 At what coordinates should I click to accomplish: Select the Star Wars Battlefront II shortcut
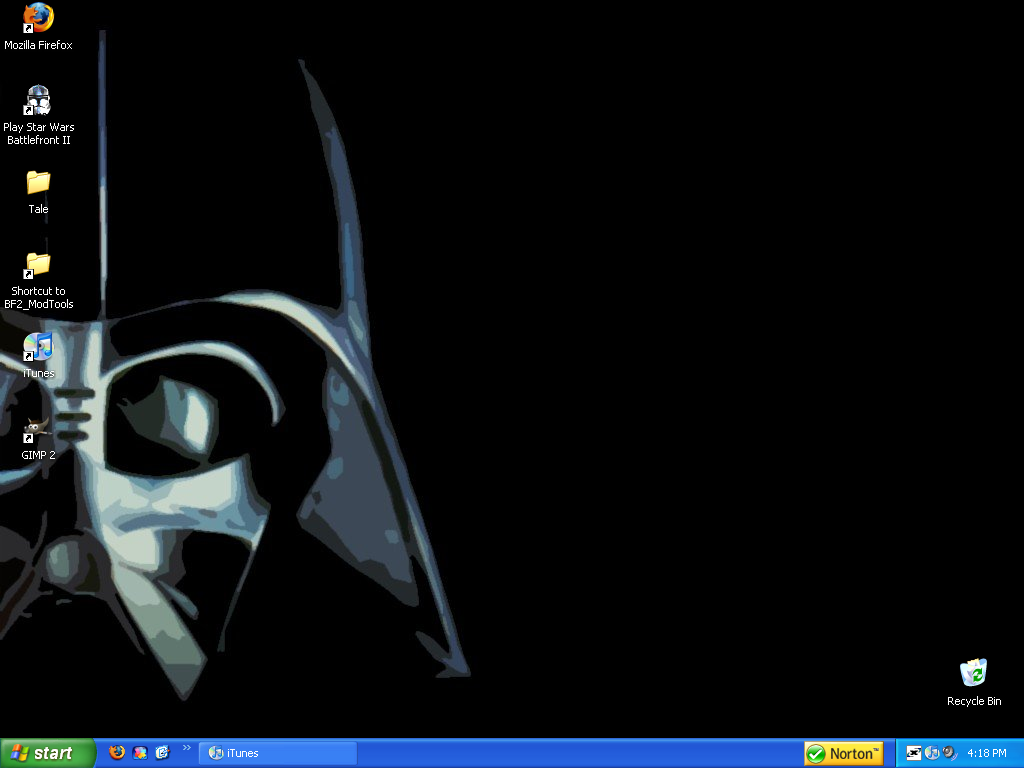point(38,114)
